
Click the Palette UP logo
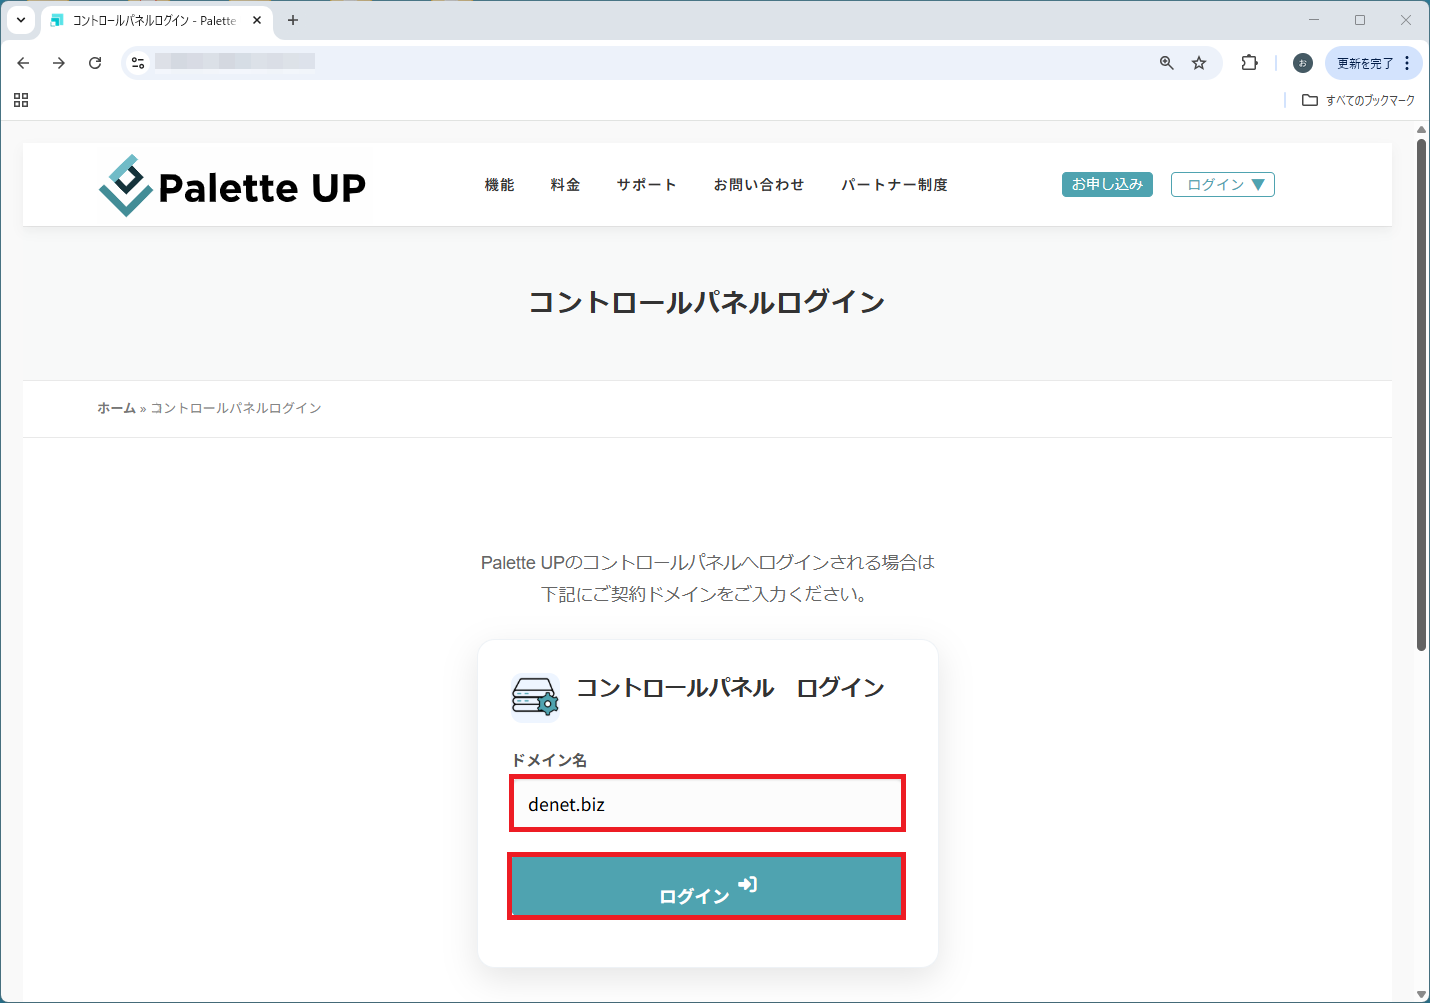(233, 186)
